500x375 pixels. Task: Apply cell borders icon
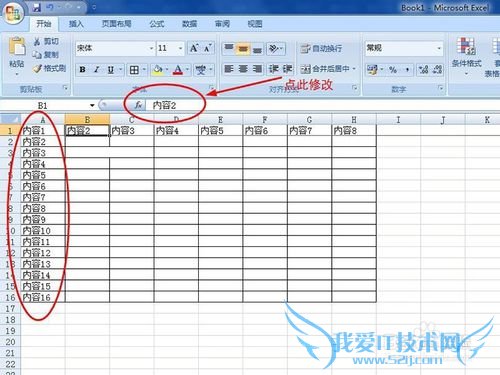(134, 70)
